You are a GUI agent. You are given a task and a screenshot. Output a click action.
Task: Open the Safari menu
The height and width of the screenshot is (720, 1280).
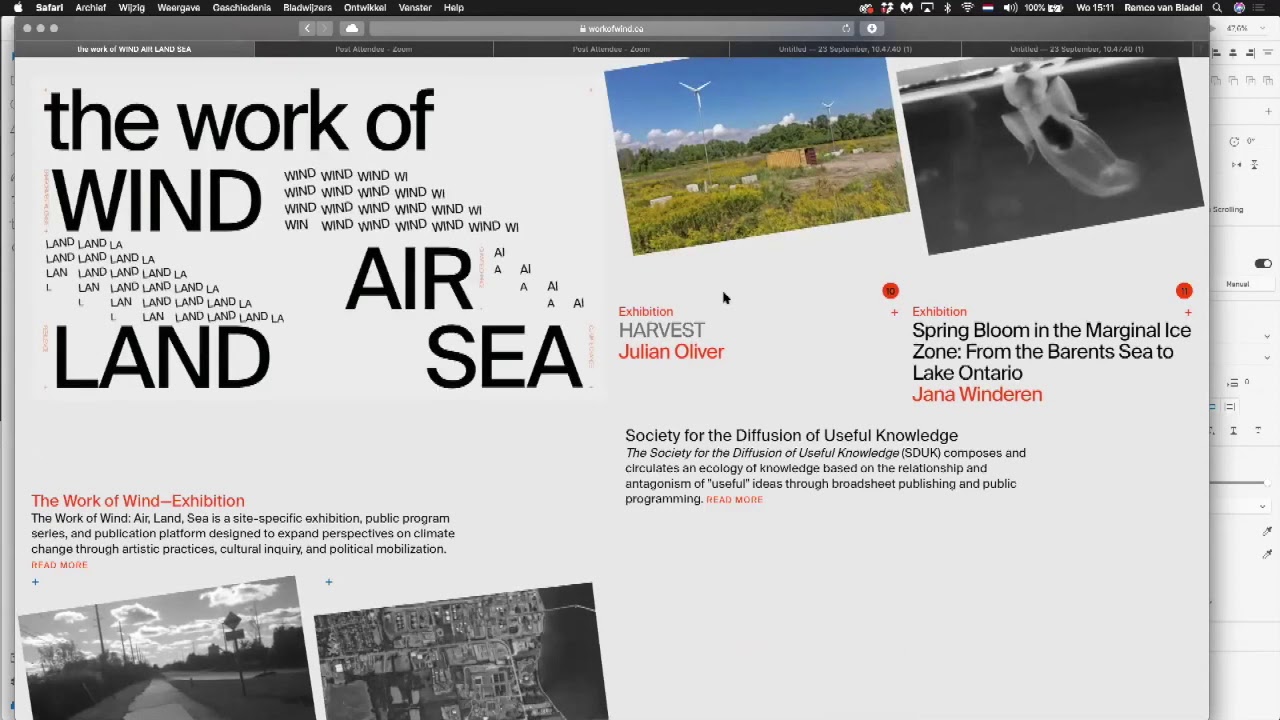(x=49, y=7)
